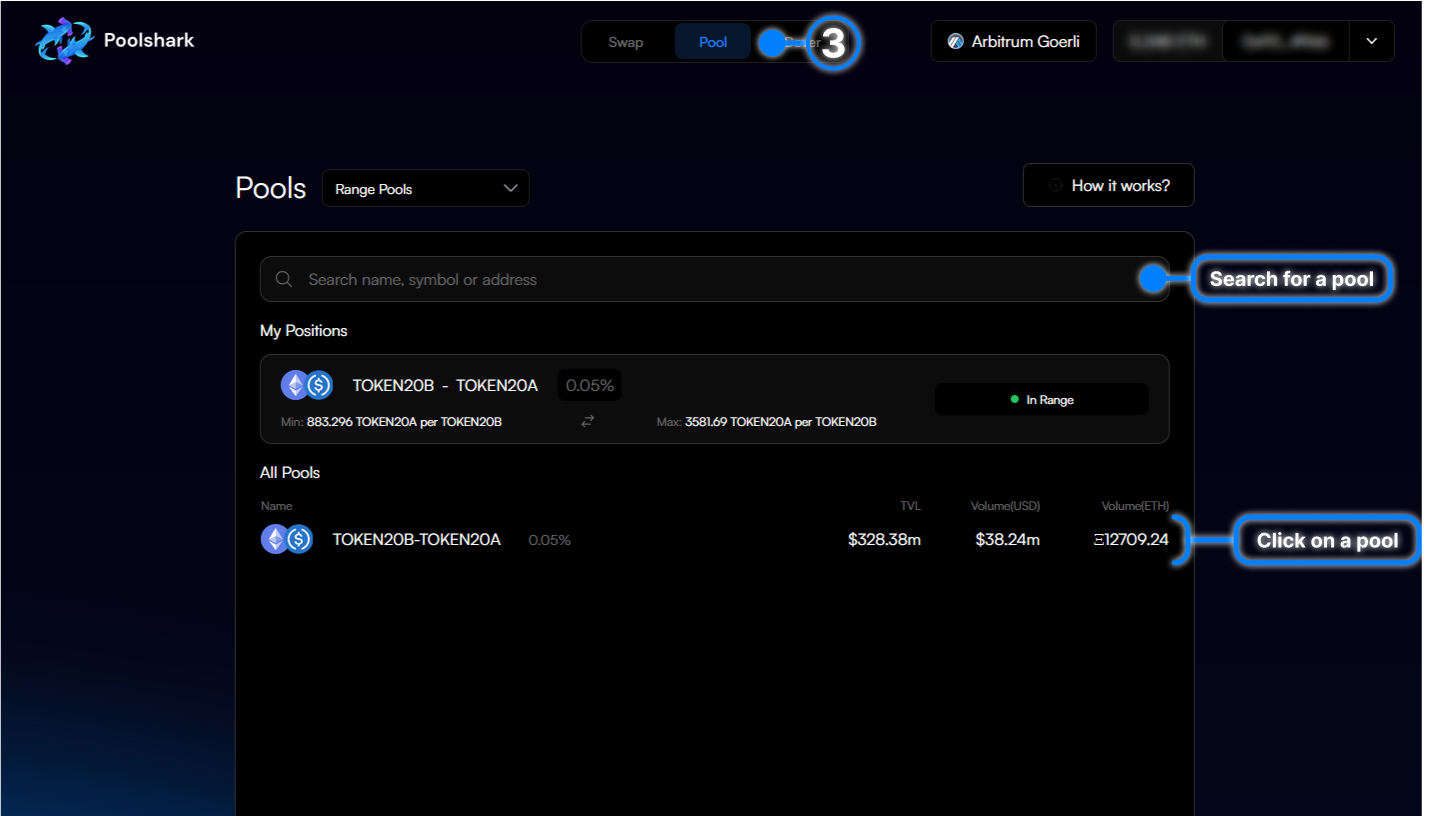Click the USDC token icon in All Pools row
Screen dimensions: 1430x816
(299, 540)
